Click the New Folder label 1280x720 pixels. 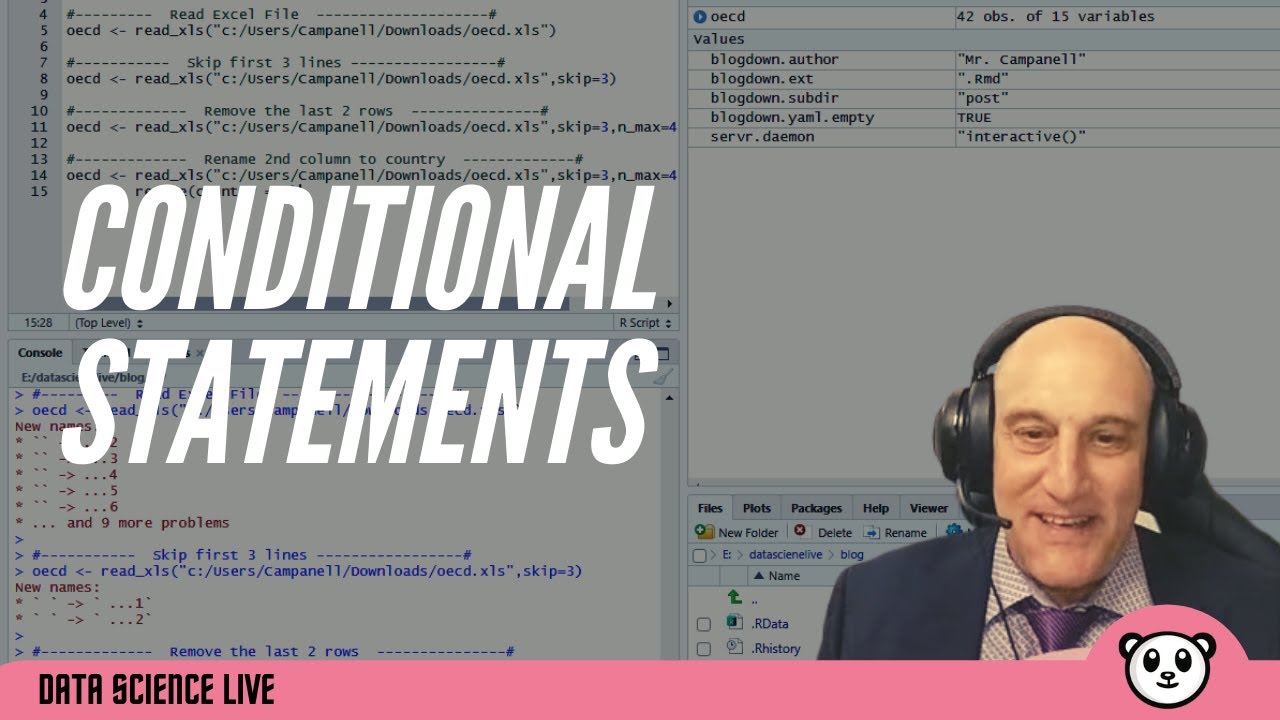(x=748, y=533)
